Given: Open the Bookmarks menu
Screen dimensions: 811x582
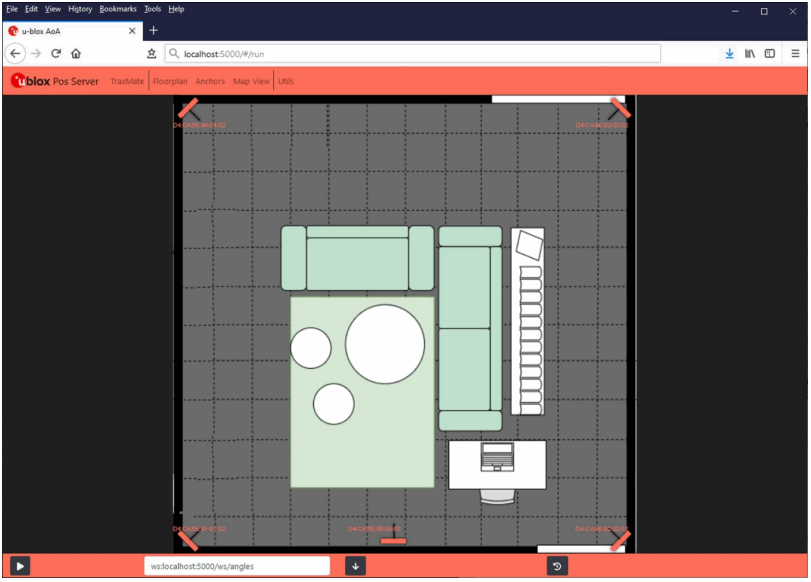Looking at the screenshot, I should (x=118, y=9).
